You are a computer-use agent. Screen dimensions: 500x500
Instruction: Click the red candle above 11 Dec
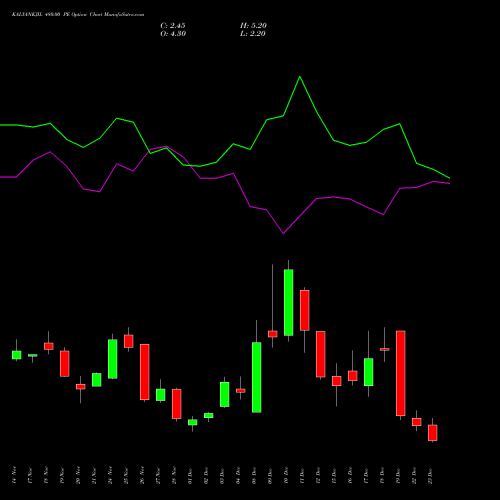pyautogui.click(x=305, y=310)
